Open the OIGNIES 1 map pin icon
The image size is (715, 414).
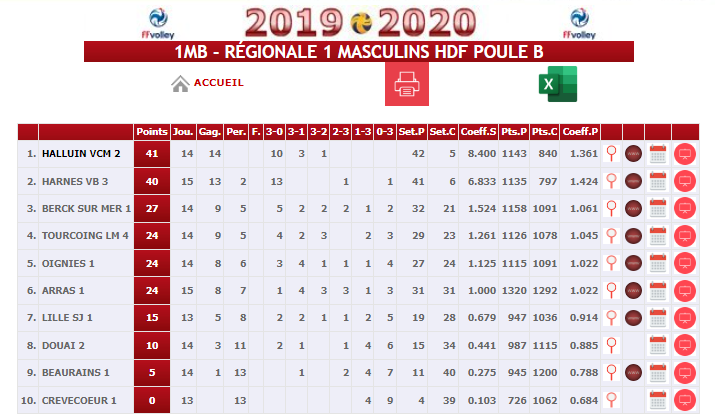(611, 263)
